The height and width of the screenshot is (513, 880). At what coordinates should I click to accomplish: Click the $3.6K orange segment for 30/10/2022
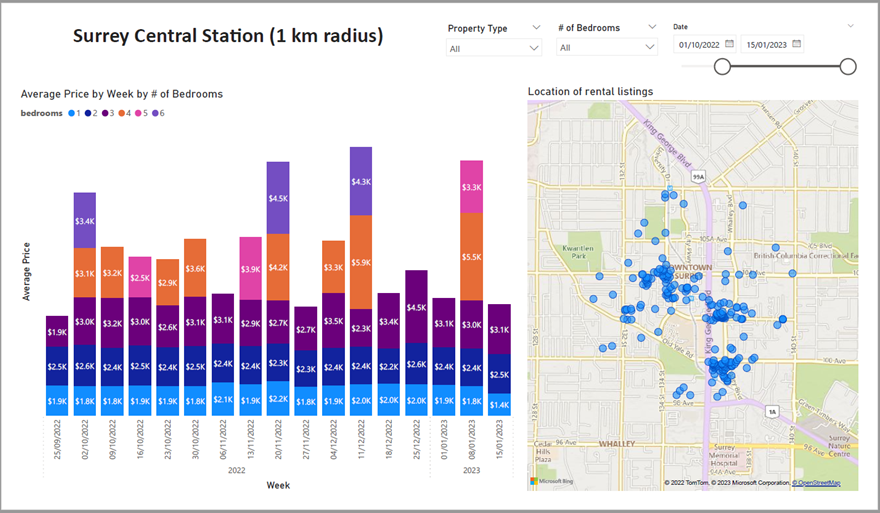tap(195, 268)
